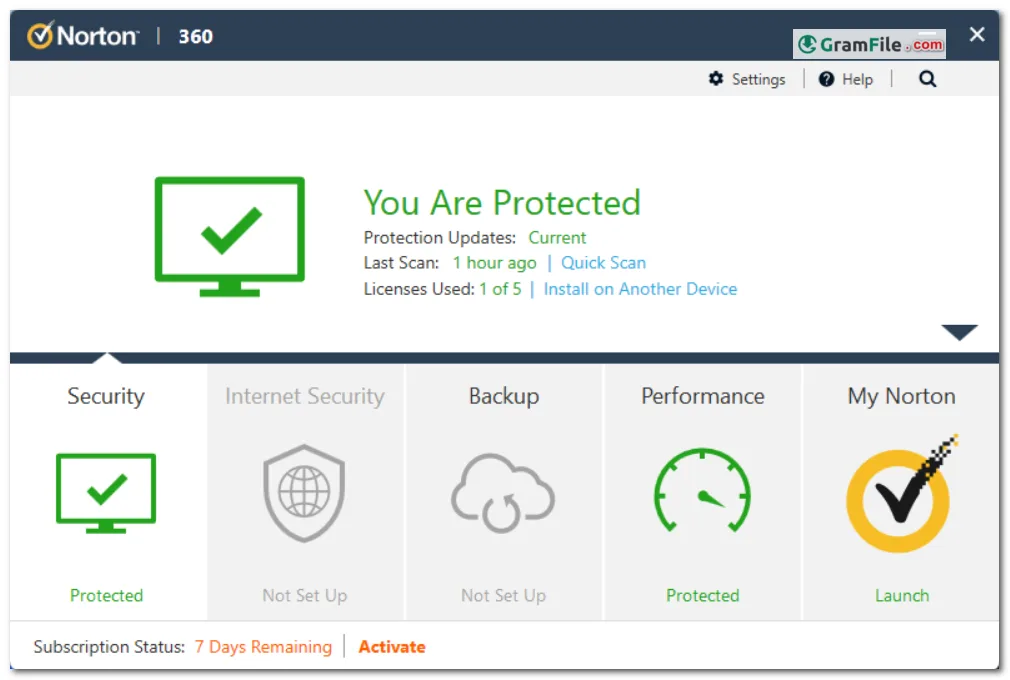Click Not Set Up under Backup
The width and height of the screenshot is (1010, 680).
tap(503, 596)
